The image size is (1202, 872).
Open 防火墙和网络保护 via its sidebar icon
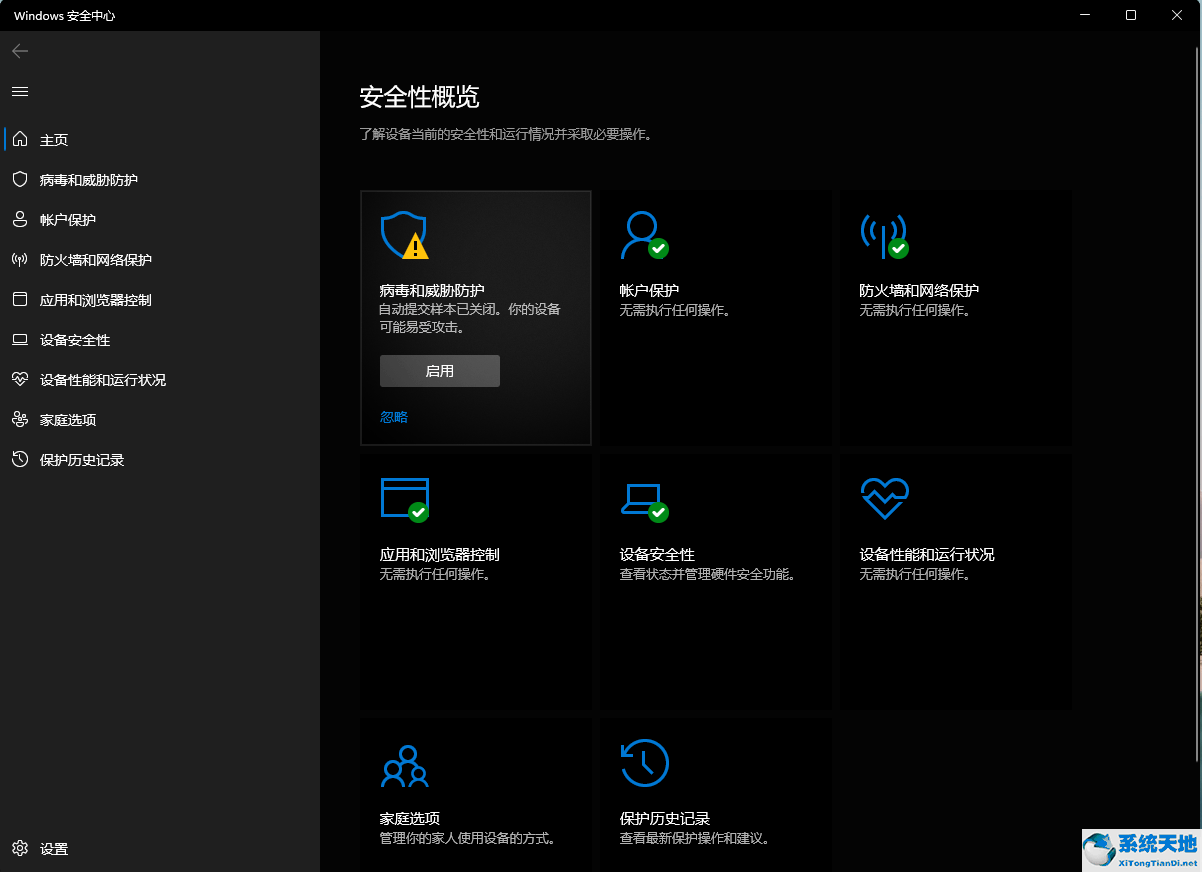pyautogui.click(x=22, y=259)
